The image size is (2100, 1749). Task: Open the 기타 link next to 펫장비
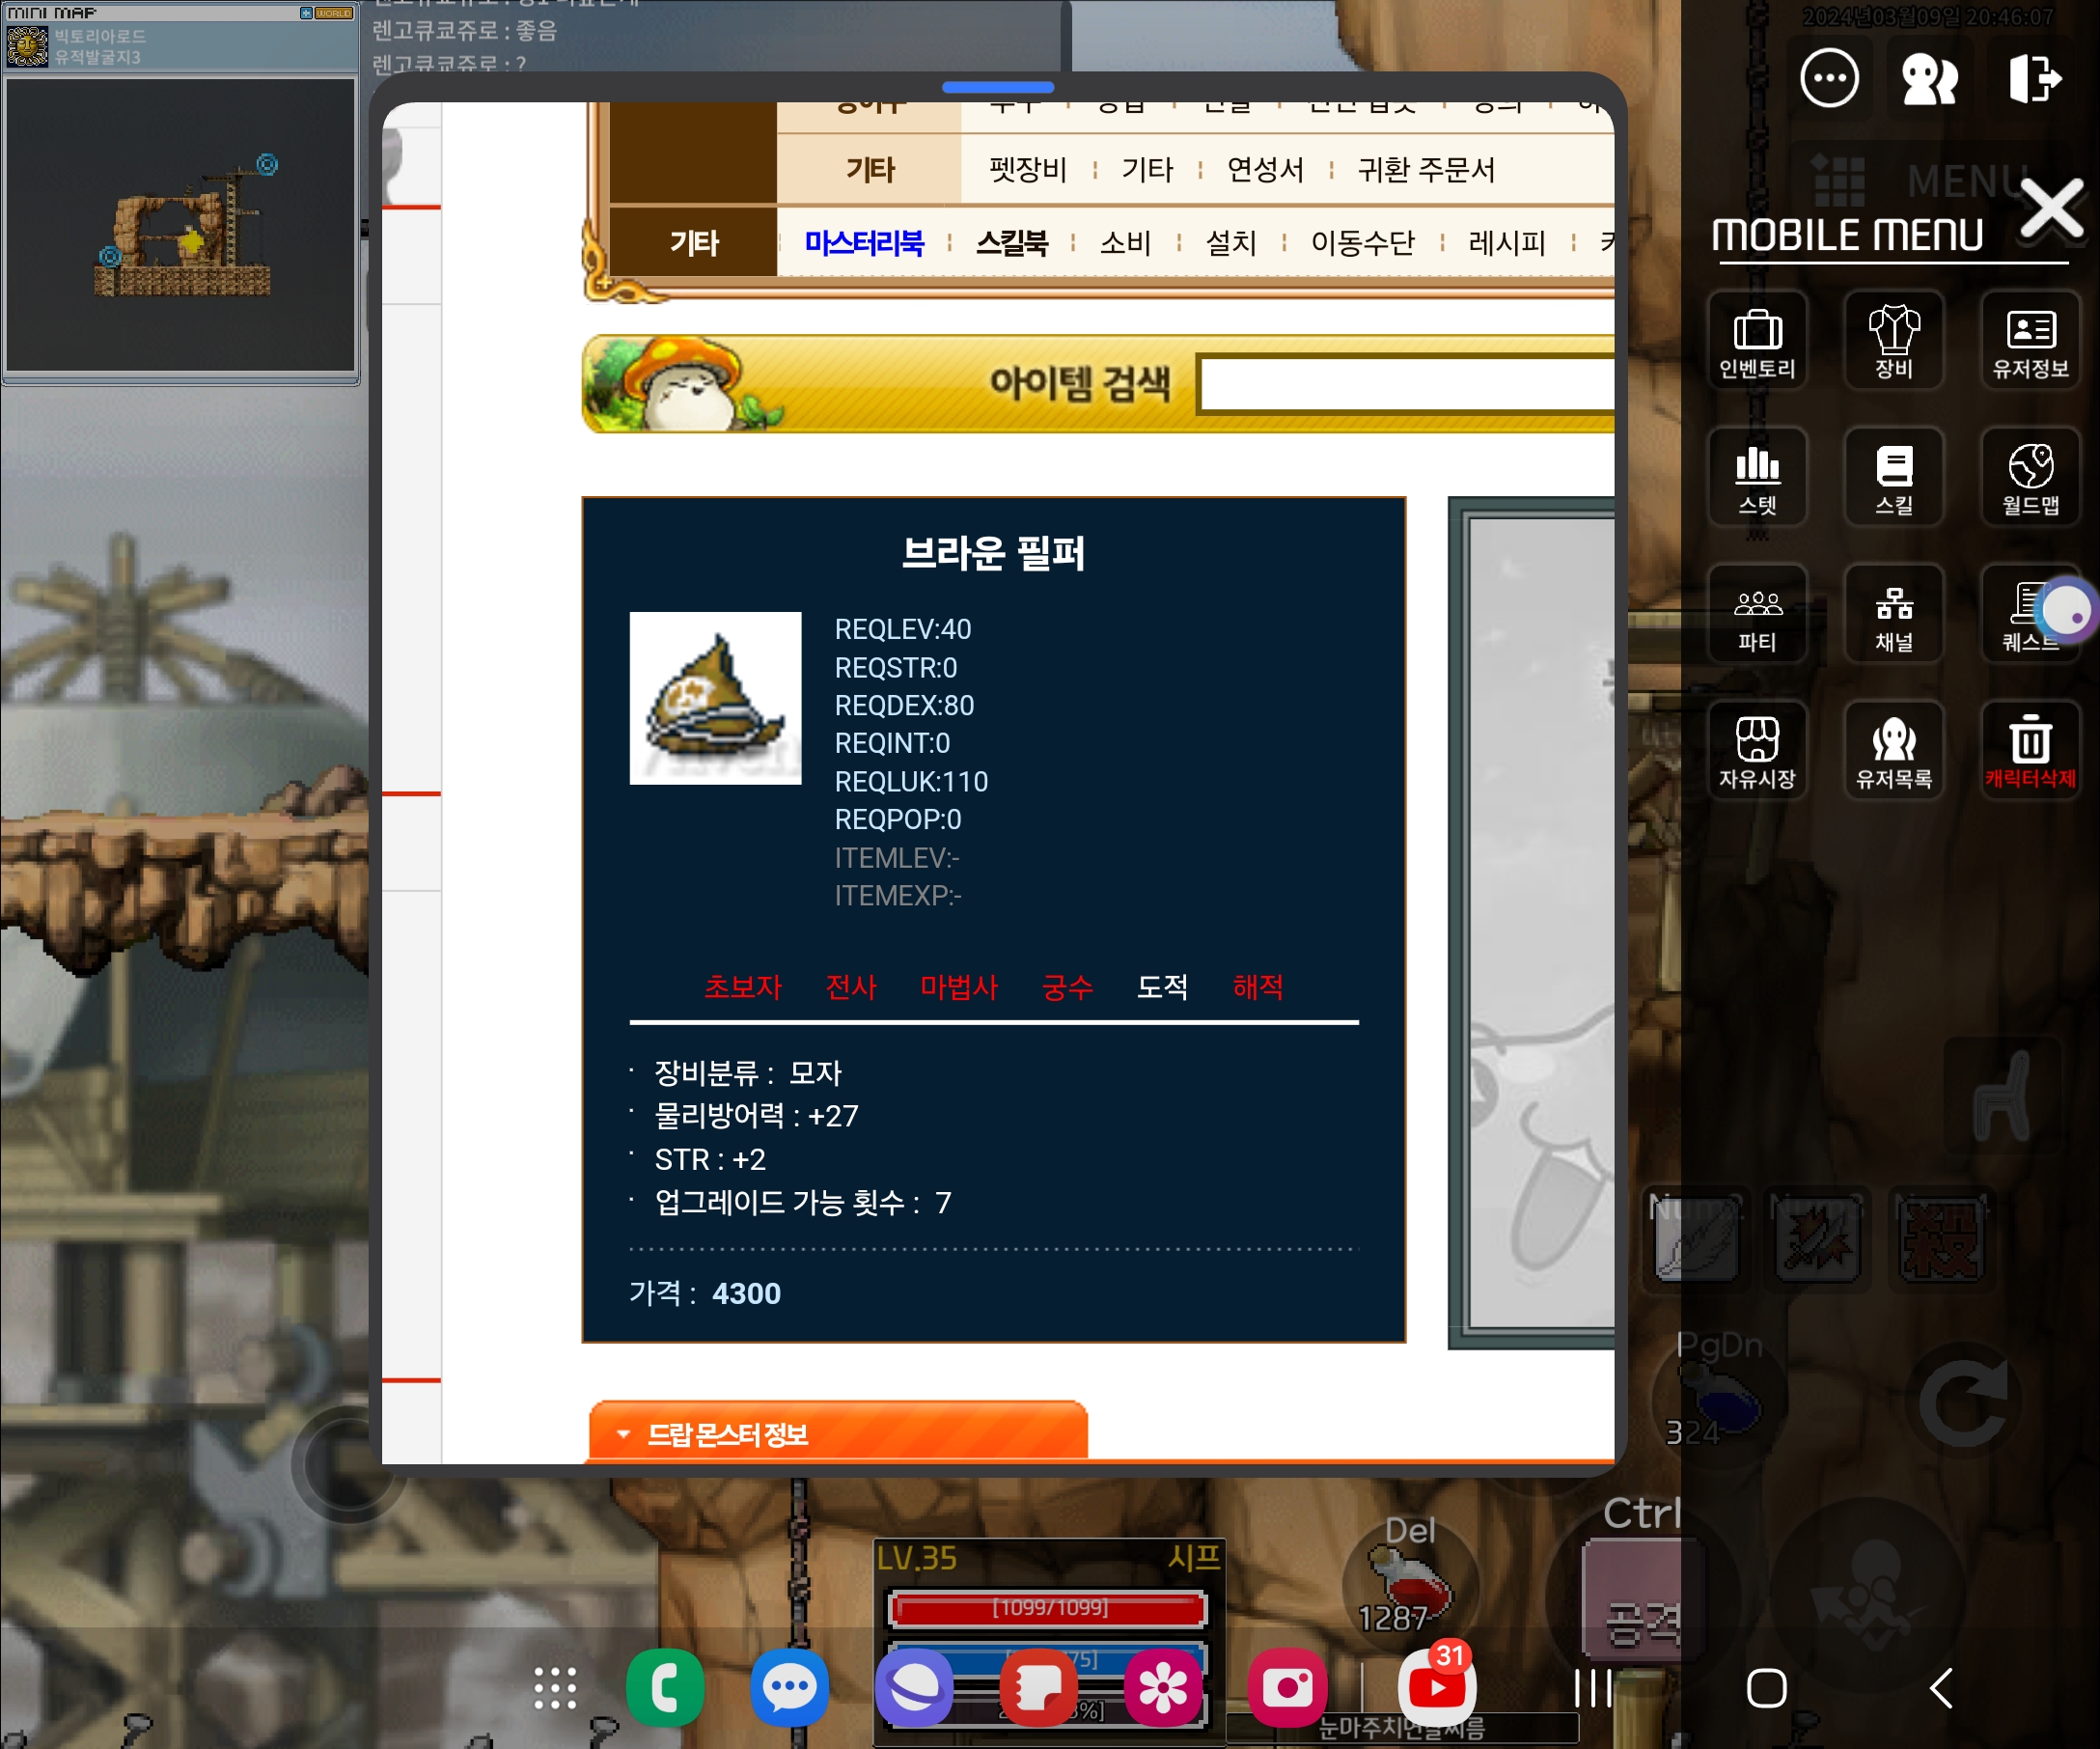tap(1147, 170)
